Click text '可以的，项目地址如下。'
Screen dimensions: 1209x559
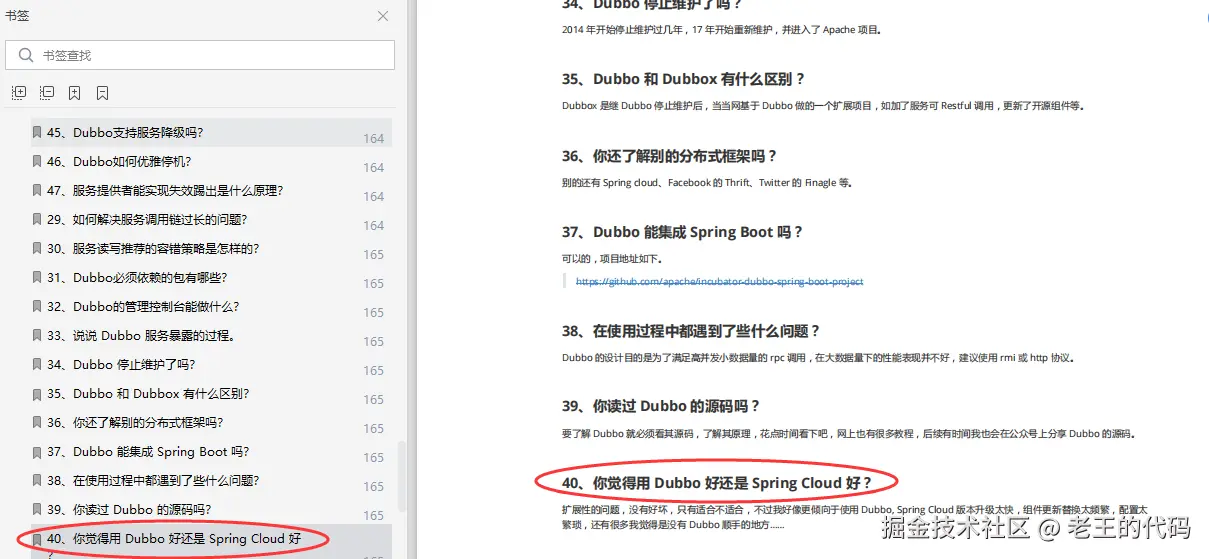[613, 258]
